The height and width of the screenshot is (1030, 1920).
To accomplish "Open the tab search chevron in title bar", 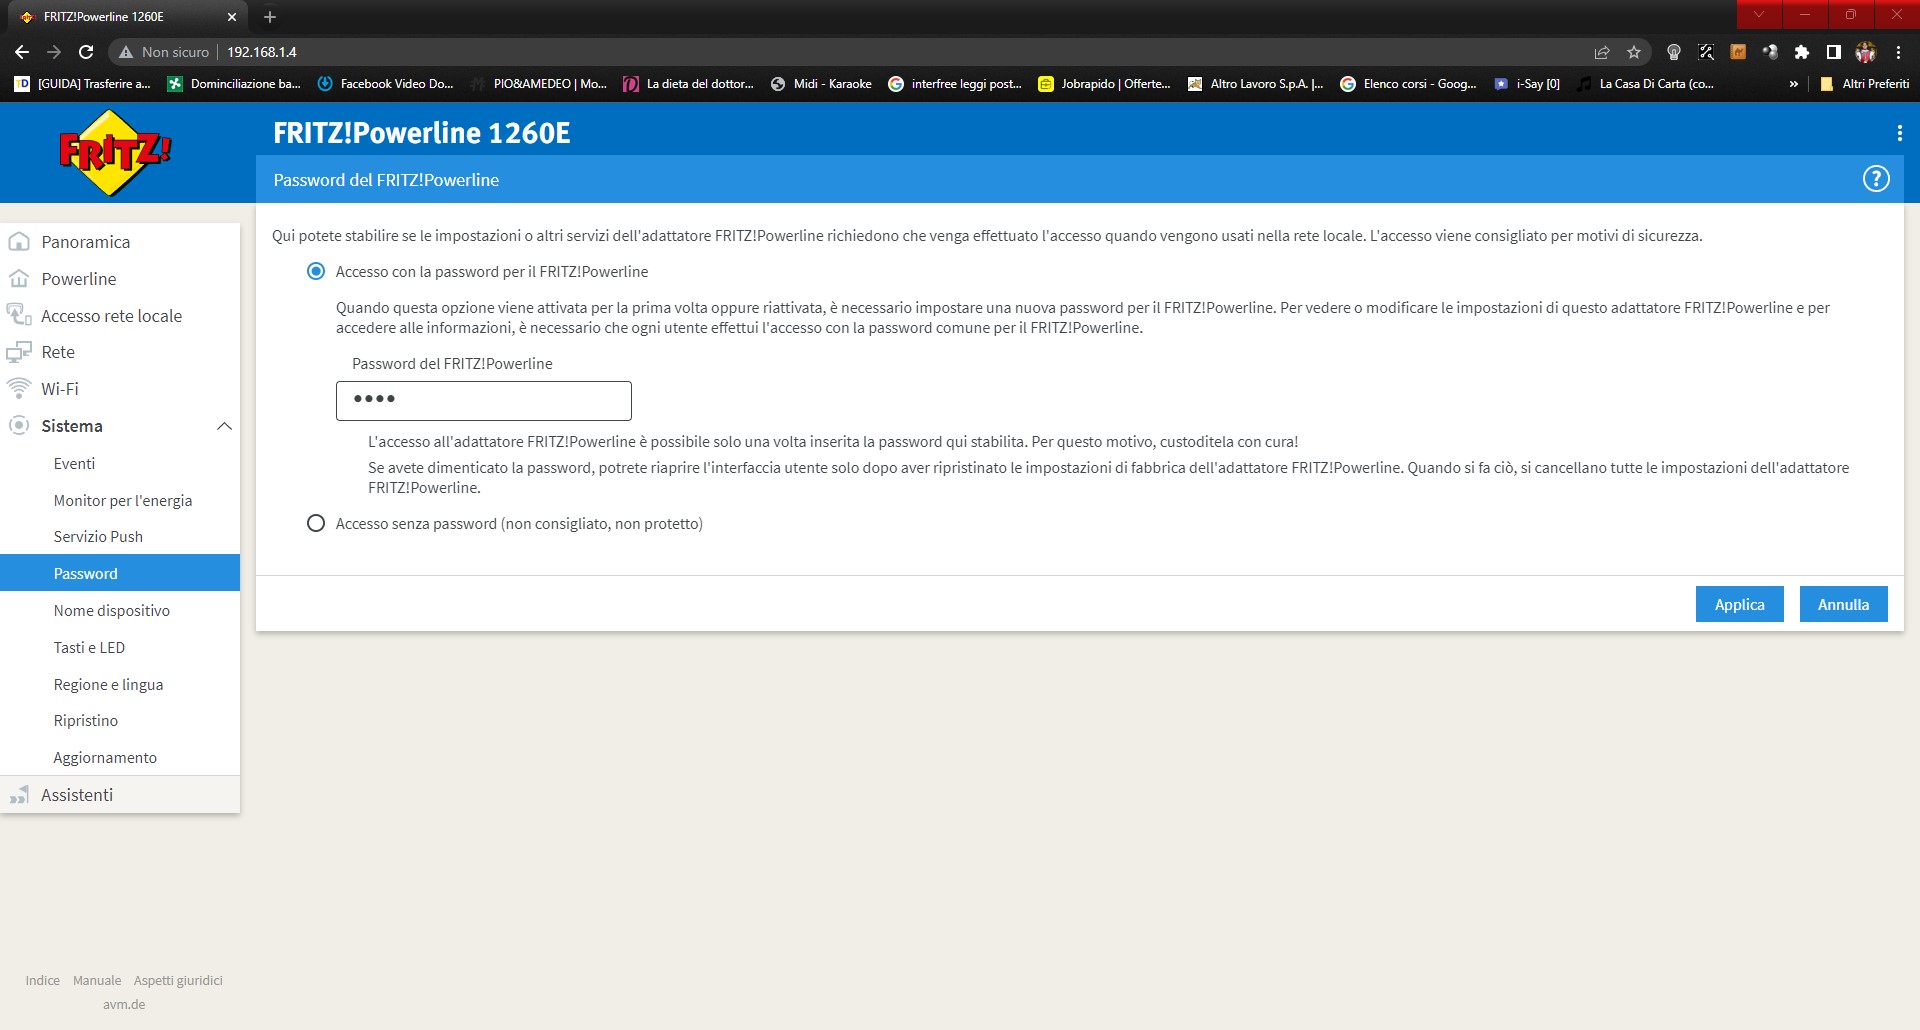I will [x=1759, y=15].
